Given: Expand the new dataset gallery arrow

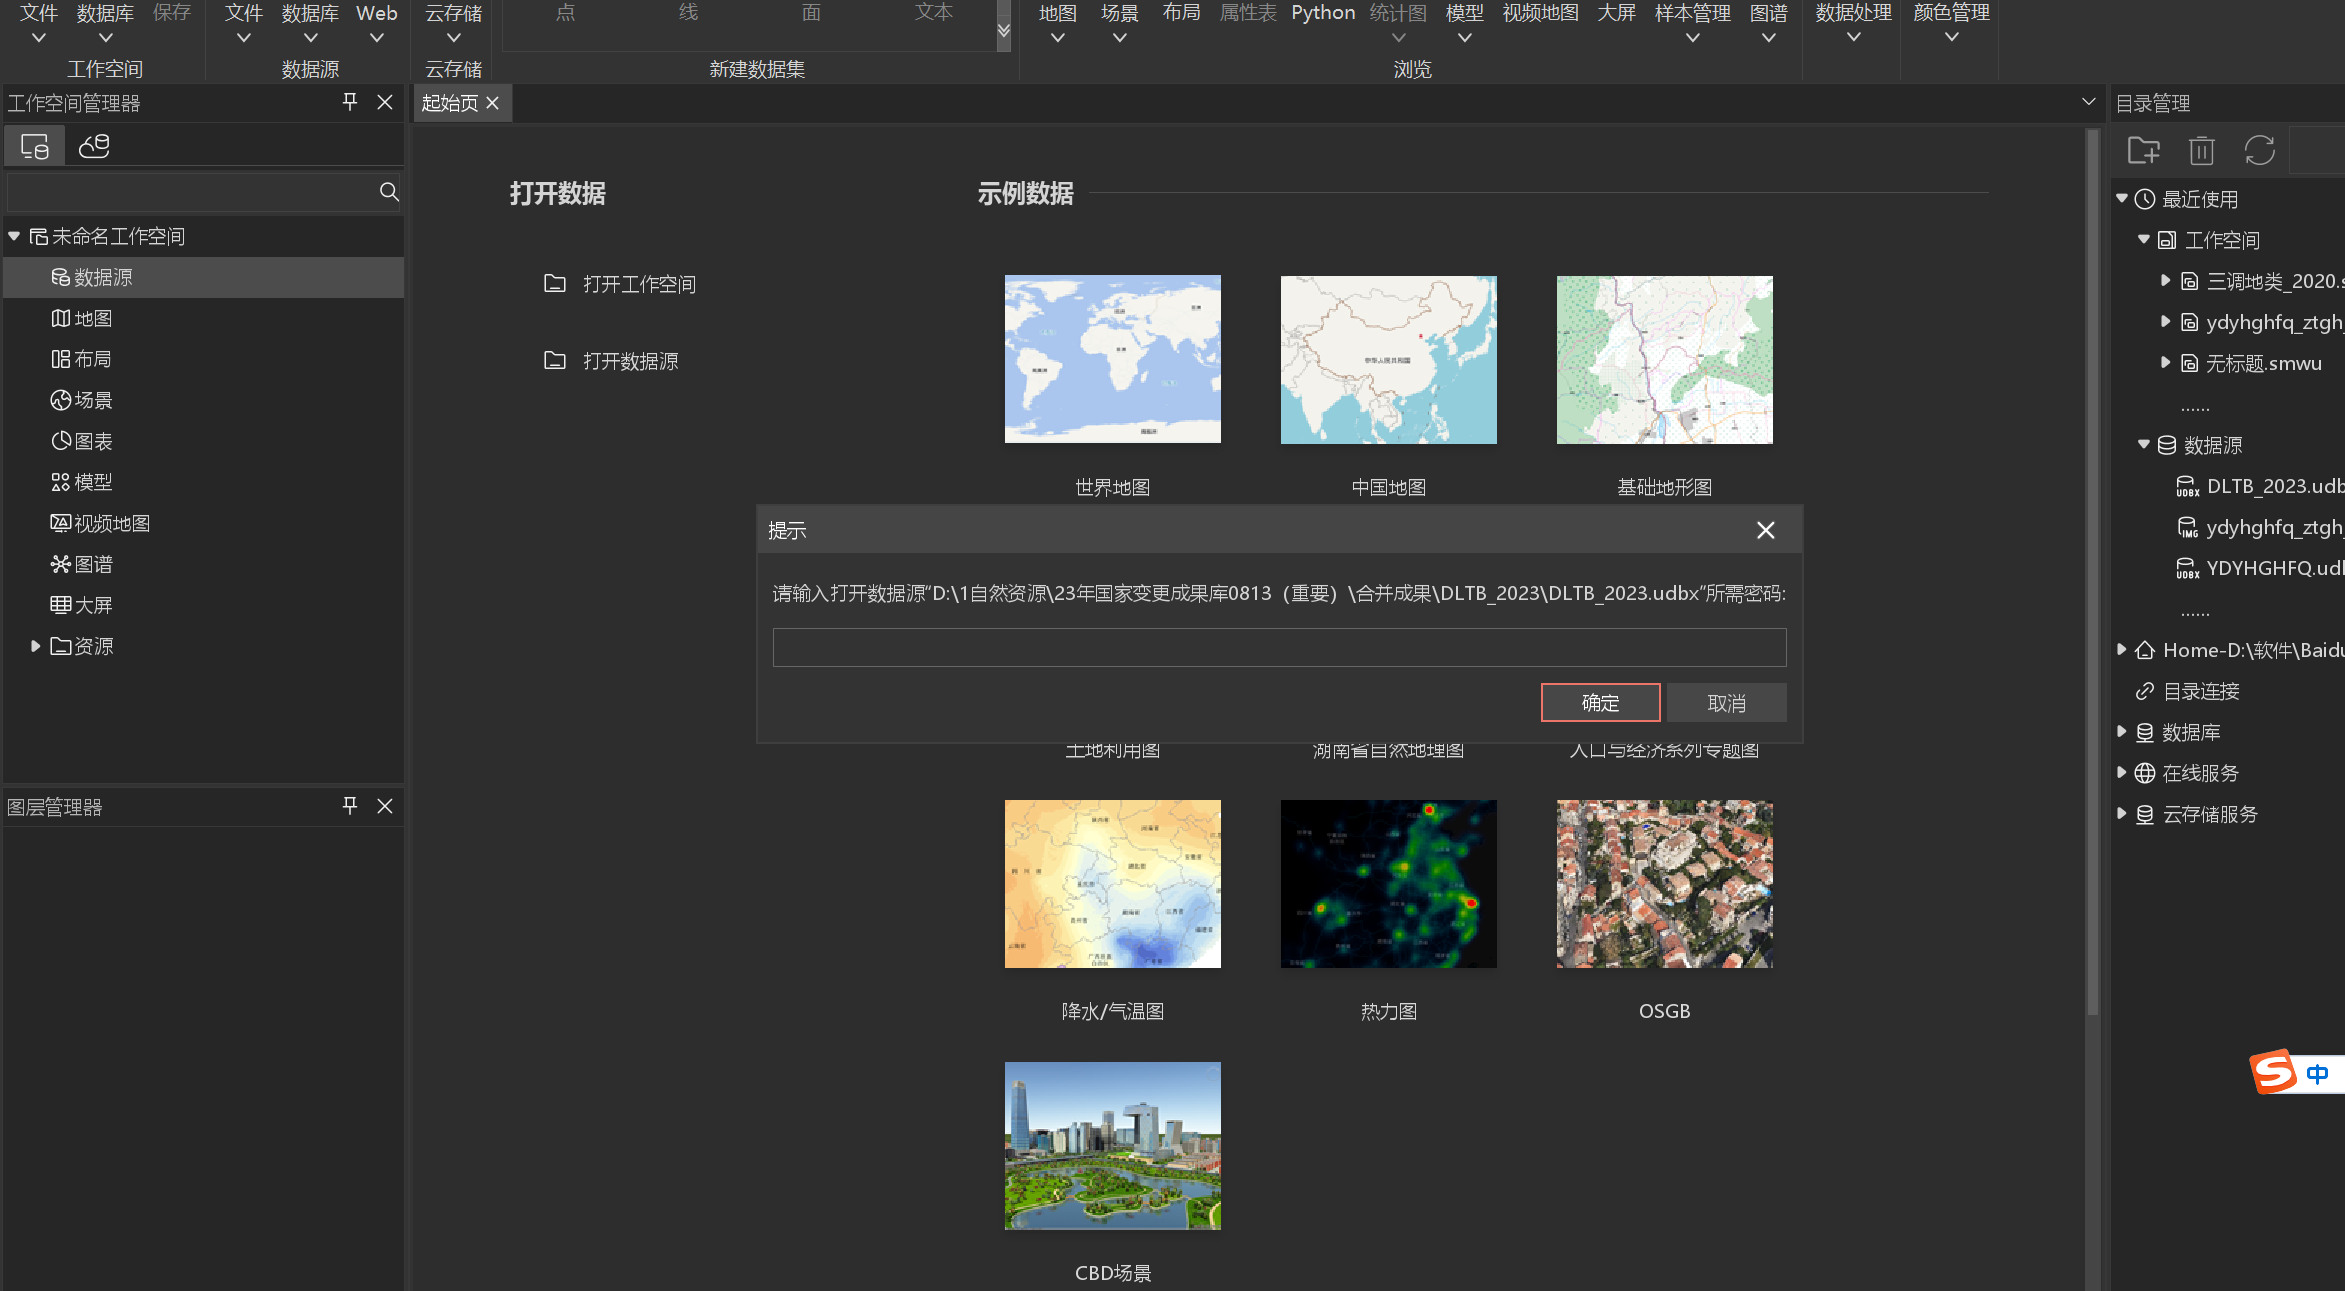Looking at the screenshot, I should coord(1004,30).
